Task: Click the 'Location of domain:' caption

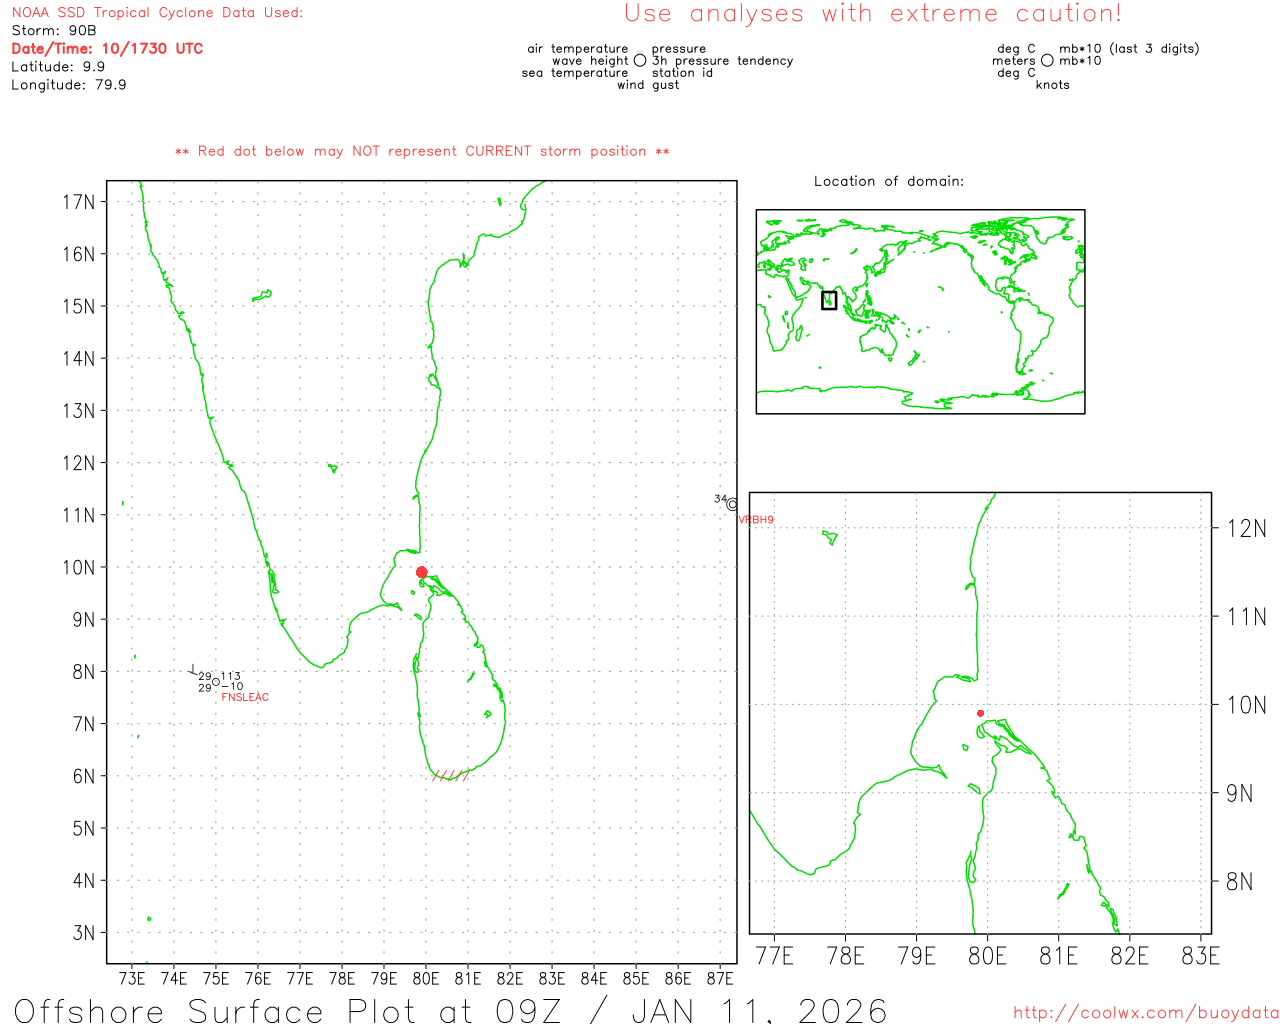Action: 888,181
